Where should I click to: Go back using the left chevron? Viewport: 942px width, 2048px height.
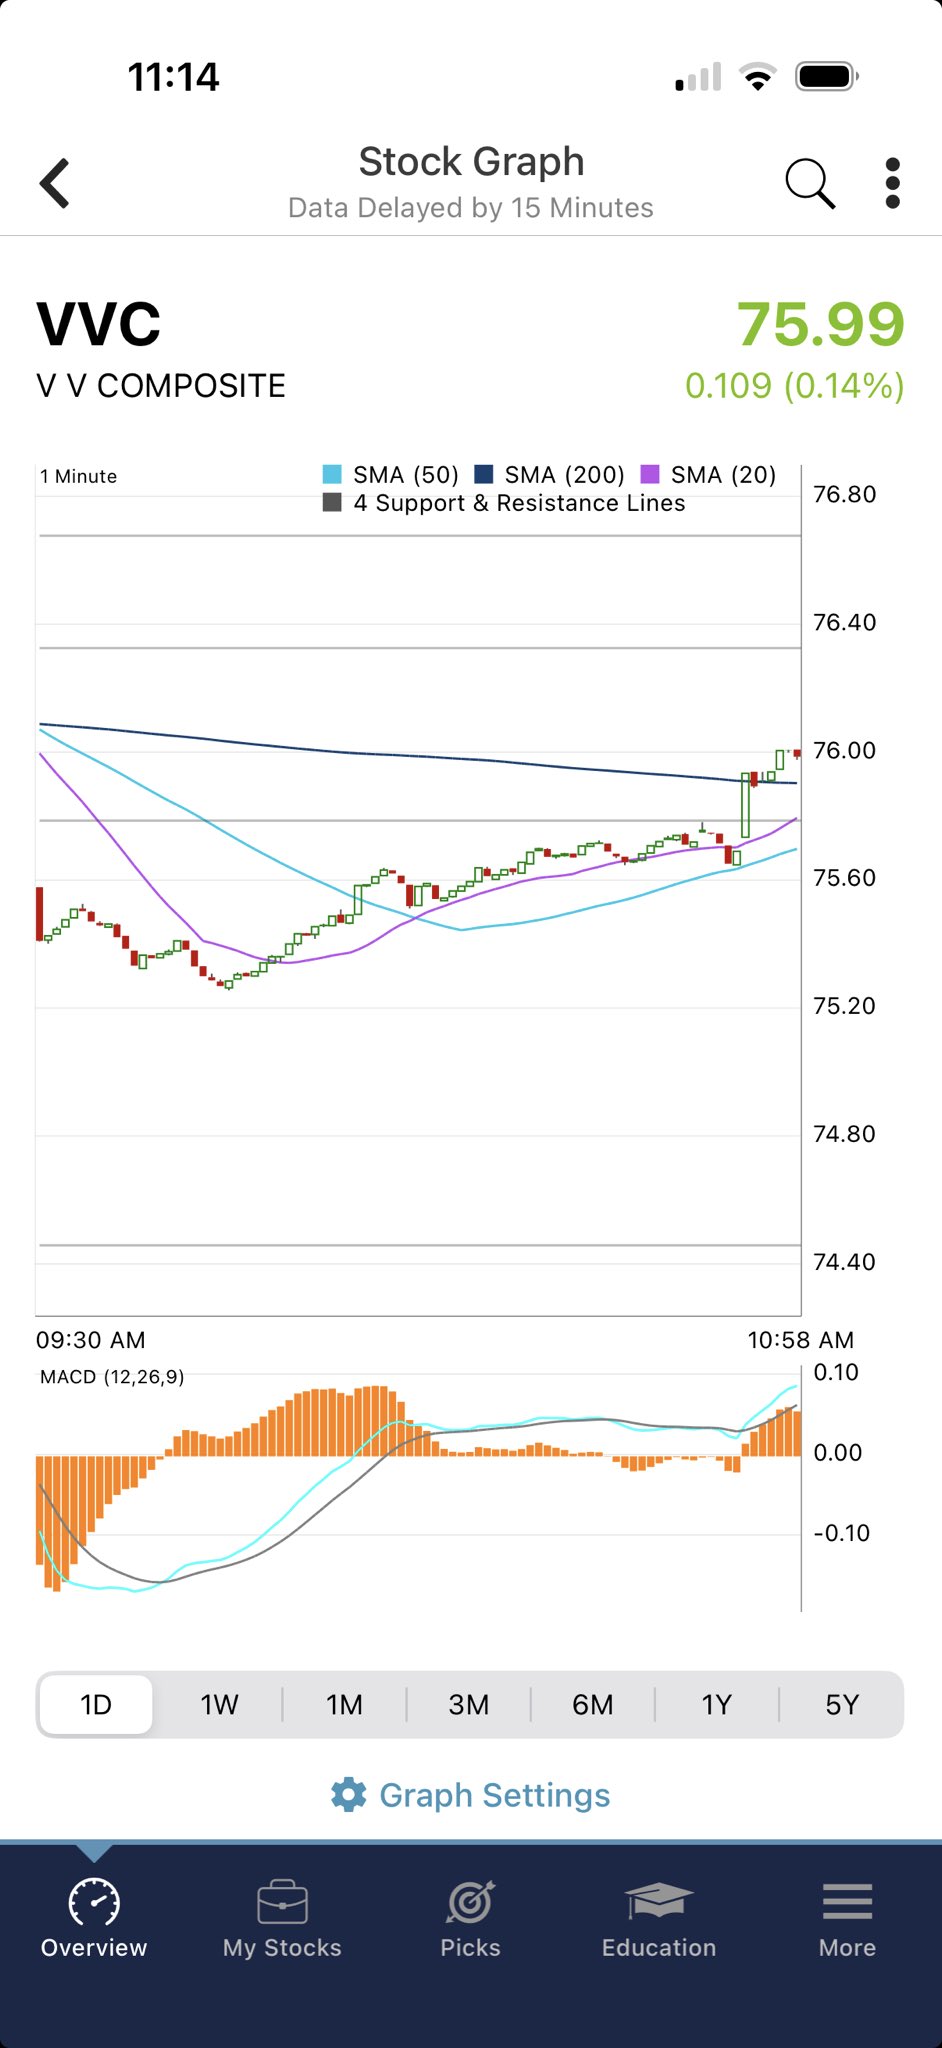(x=56, y=183)
